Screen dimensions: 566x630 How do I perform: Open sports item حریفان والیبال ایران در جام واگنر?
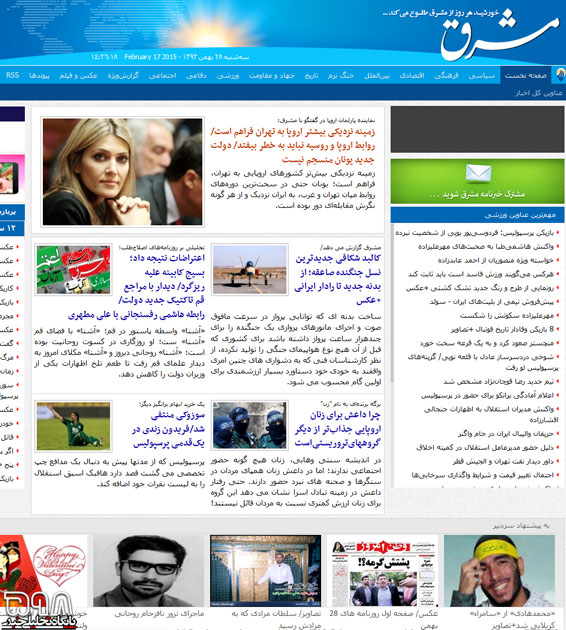(x=506, y=433)
